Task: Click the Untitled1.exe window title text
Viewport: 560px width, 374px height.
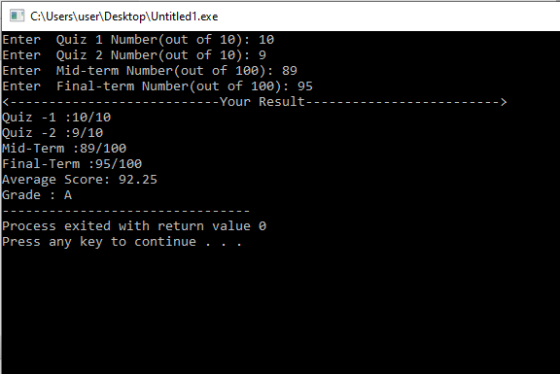Action: (x=124, y=16)
